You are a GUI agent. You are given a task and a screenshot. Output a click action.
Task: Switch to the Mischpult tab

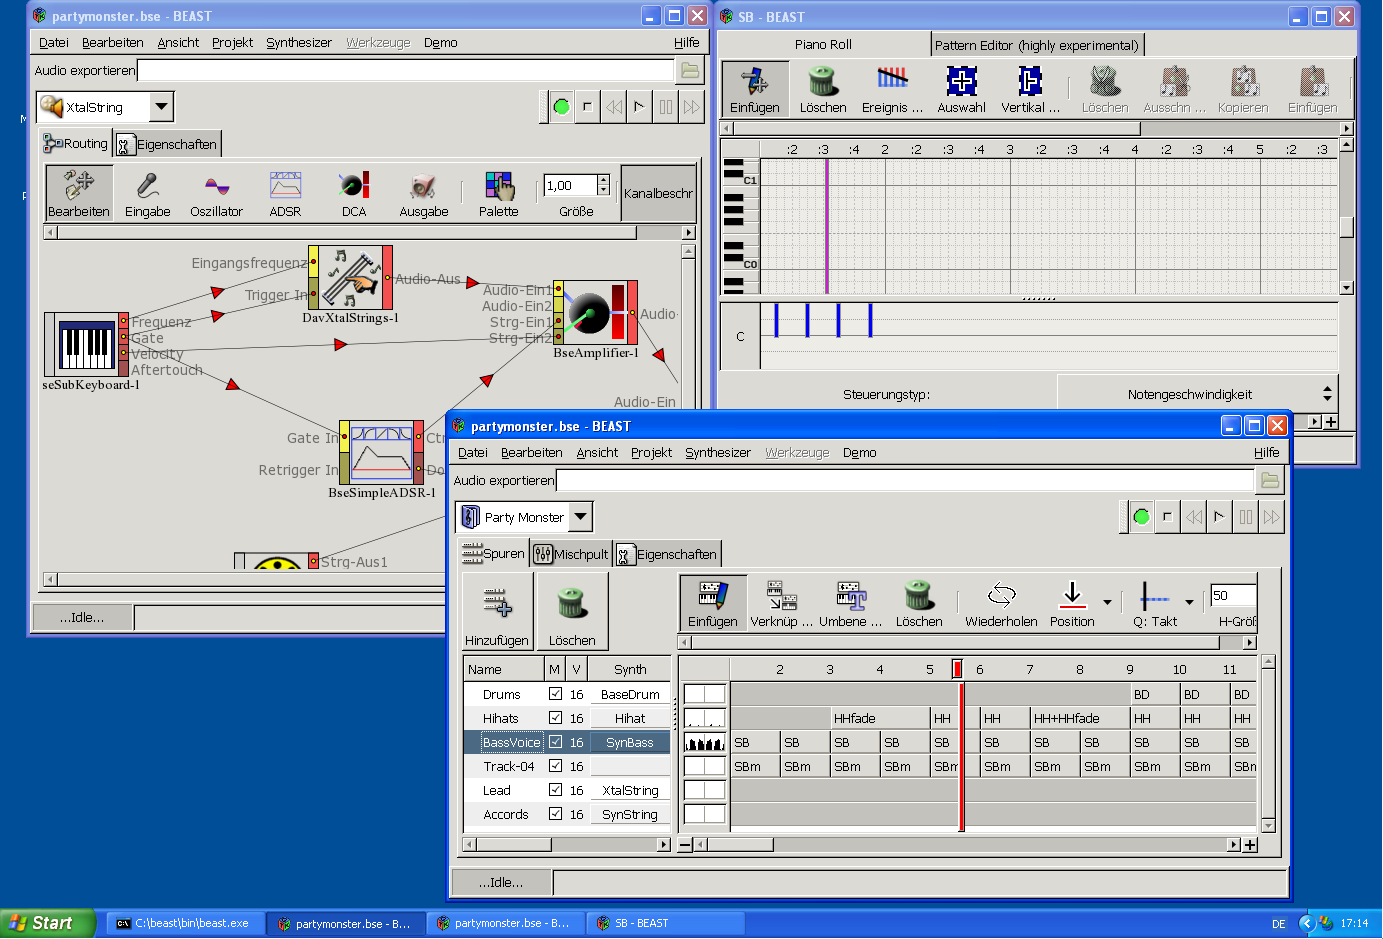(x=571, y=554)
